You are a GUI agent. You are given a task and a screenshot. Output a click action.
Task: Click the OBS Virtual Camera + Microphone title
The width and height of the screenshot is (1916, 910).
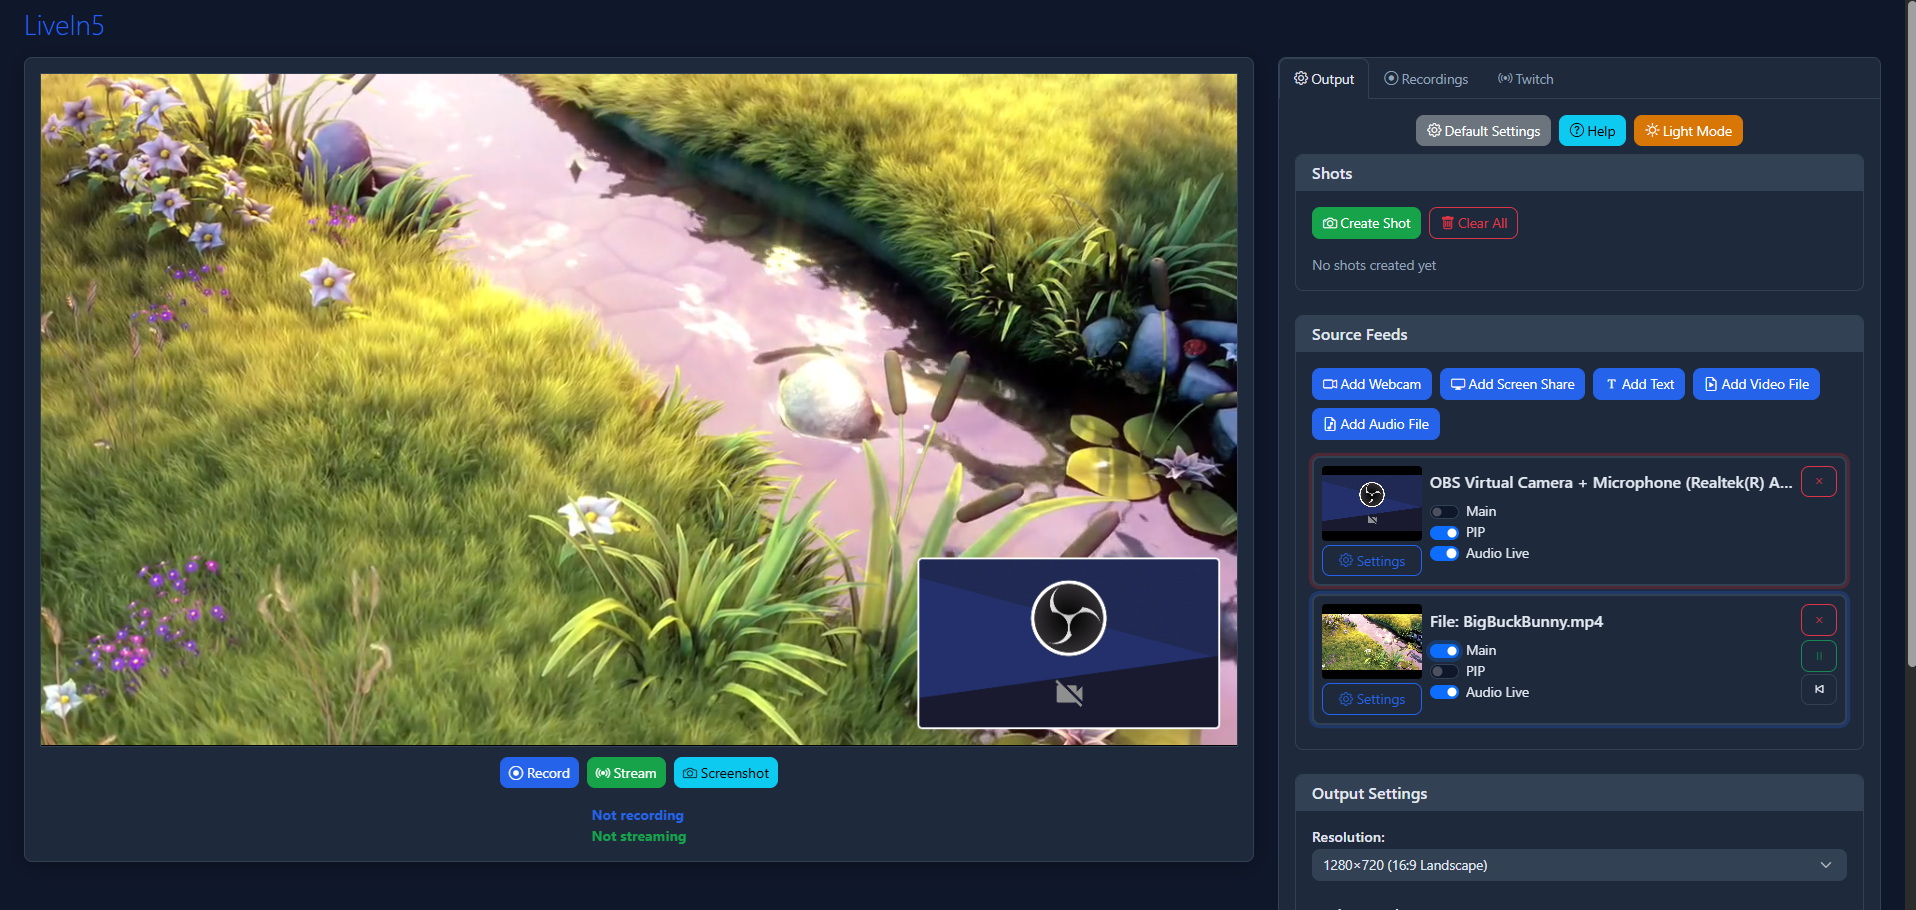point(1611,482)
